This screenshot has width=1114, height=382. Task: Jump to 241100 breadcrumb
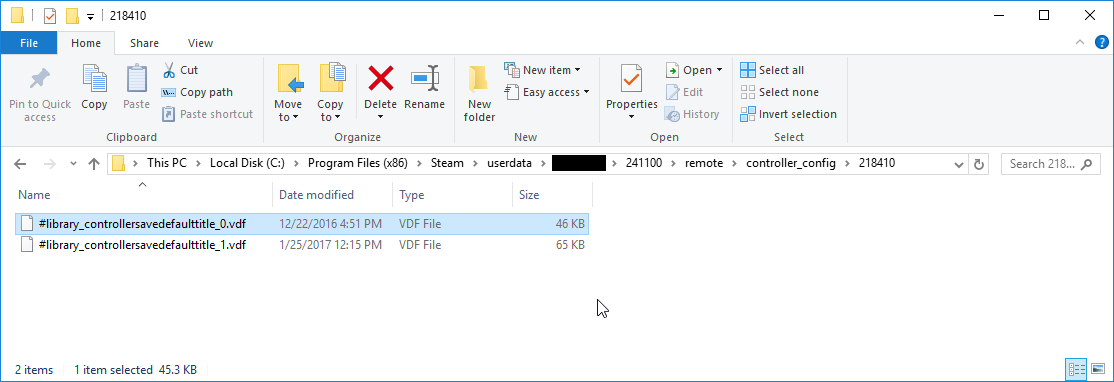(644, 163)
